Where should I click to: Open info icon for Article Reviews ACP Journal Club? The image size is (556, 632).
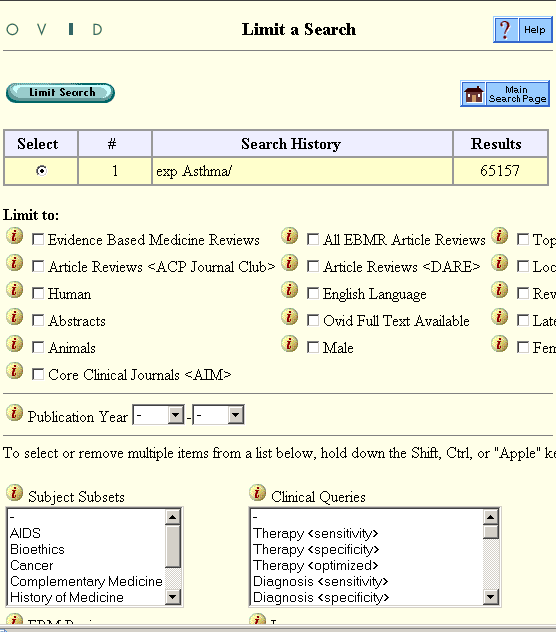click(x=15, y=263)
